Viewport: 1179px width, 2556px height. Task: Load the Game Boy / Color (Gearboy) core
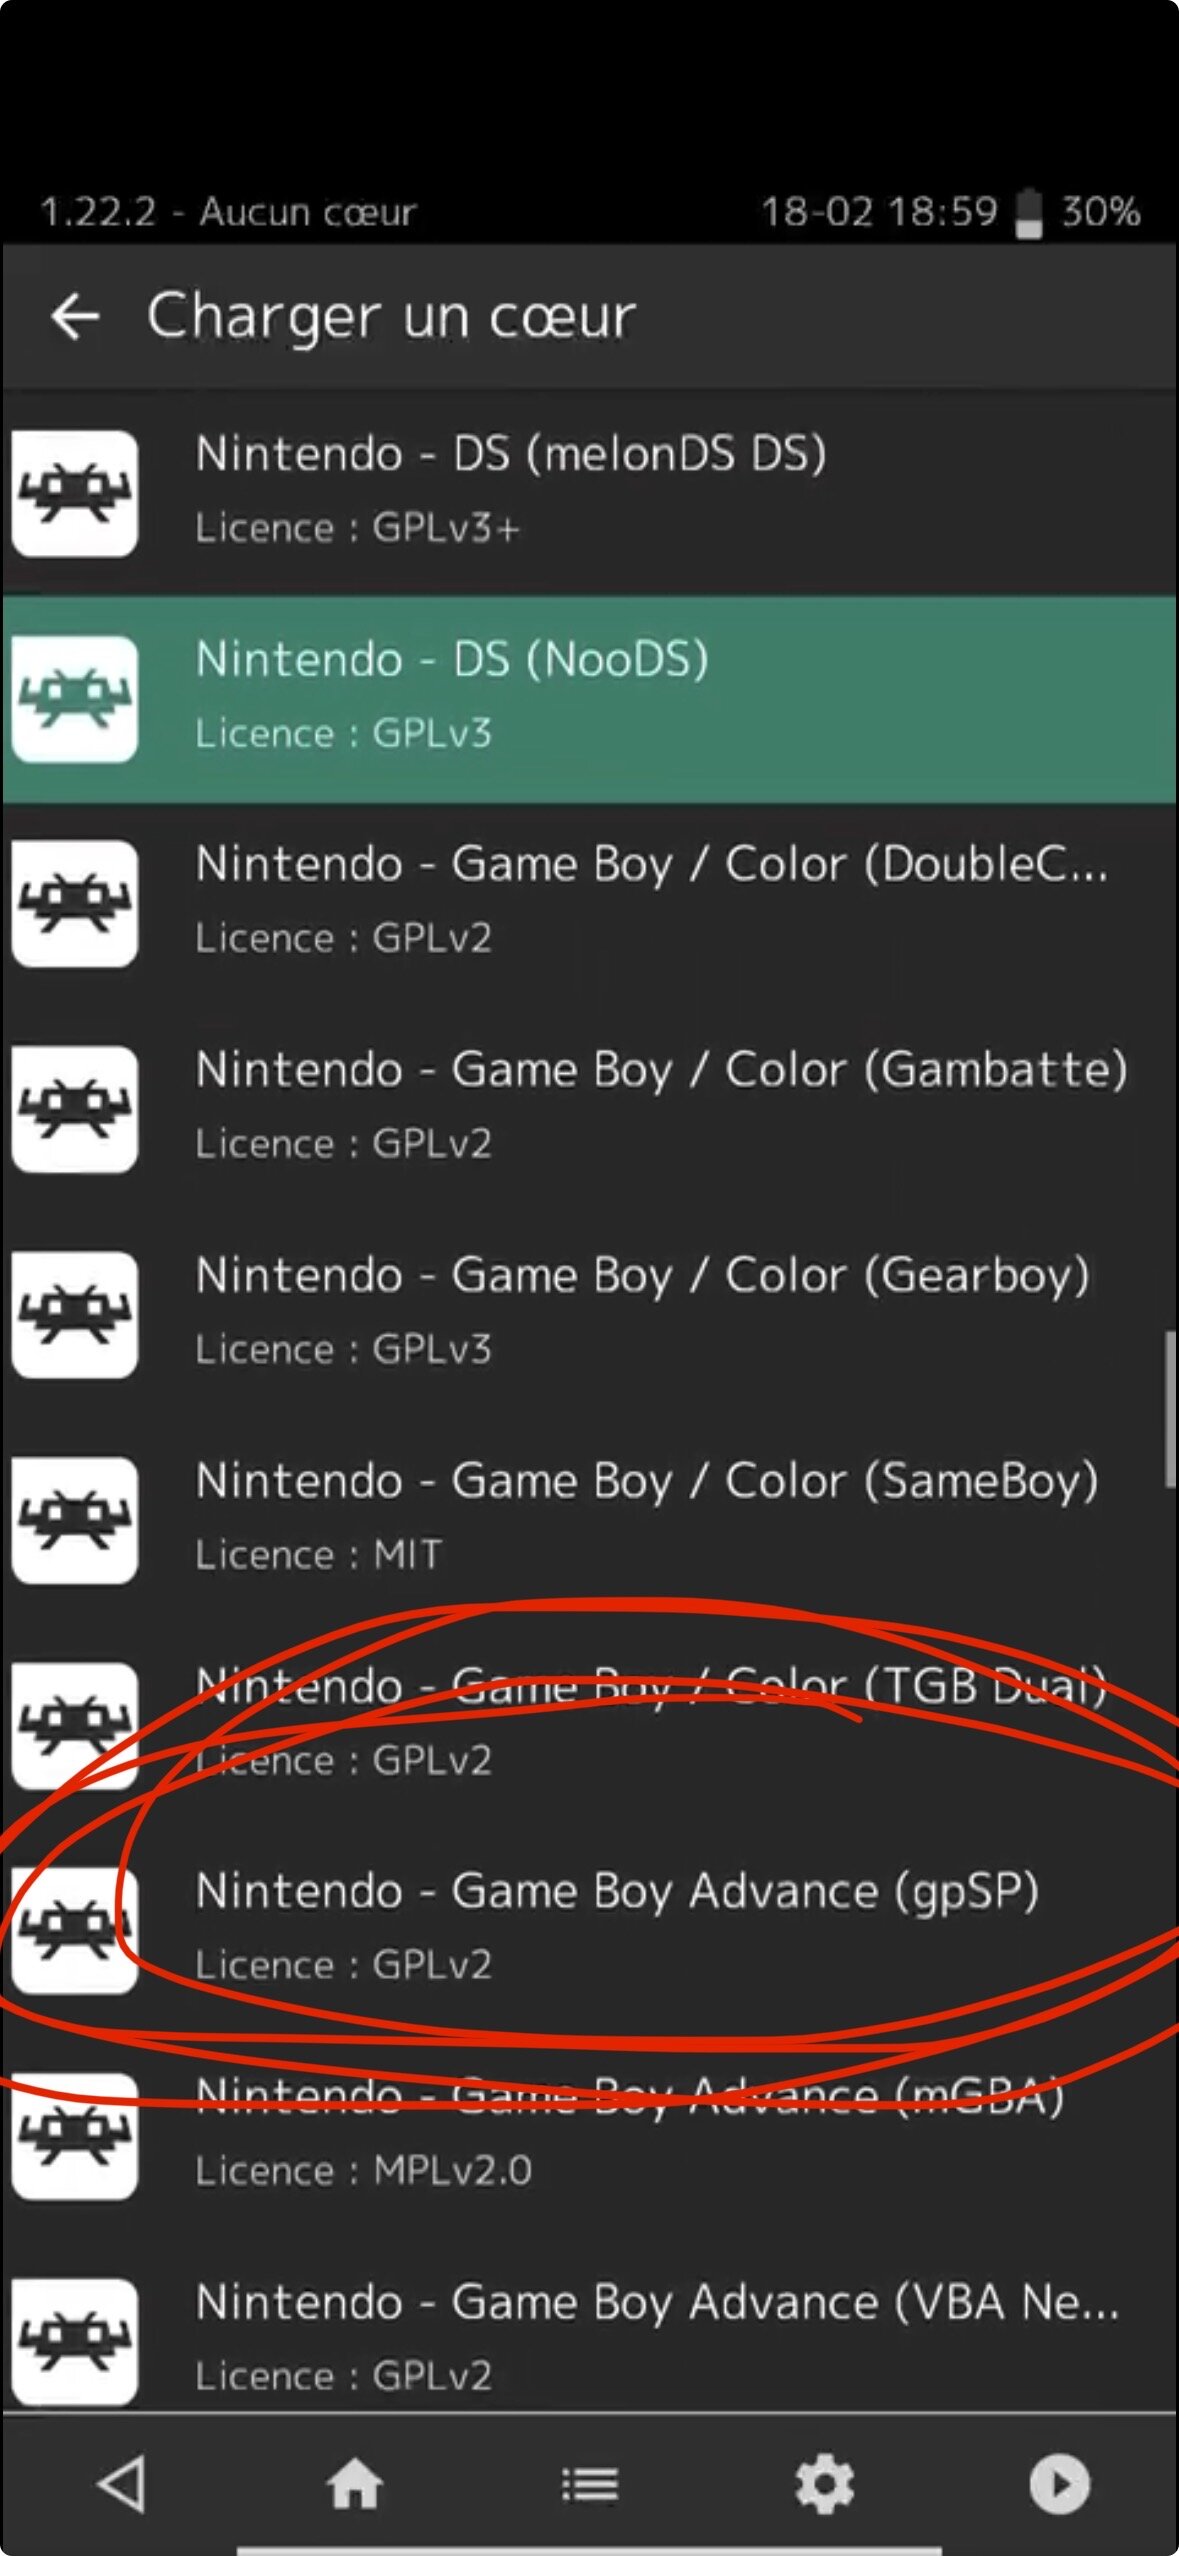tap(589, 1315)
